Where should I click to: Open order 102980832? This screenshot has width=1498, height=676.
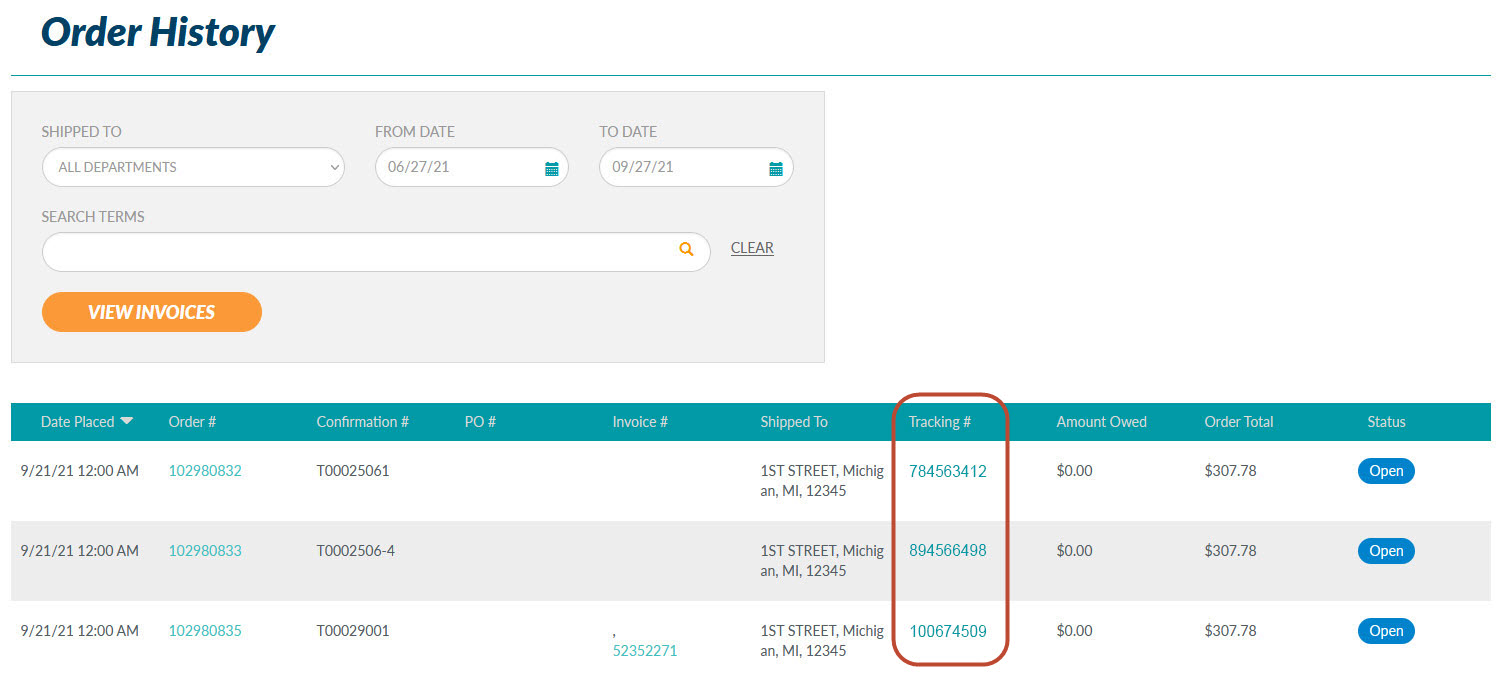pos(205,471)
